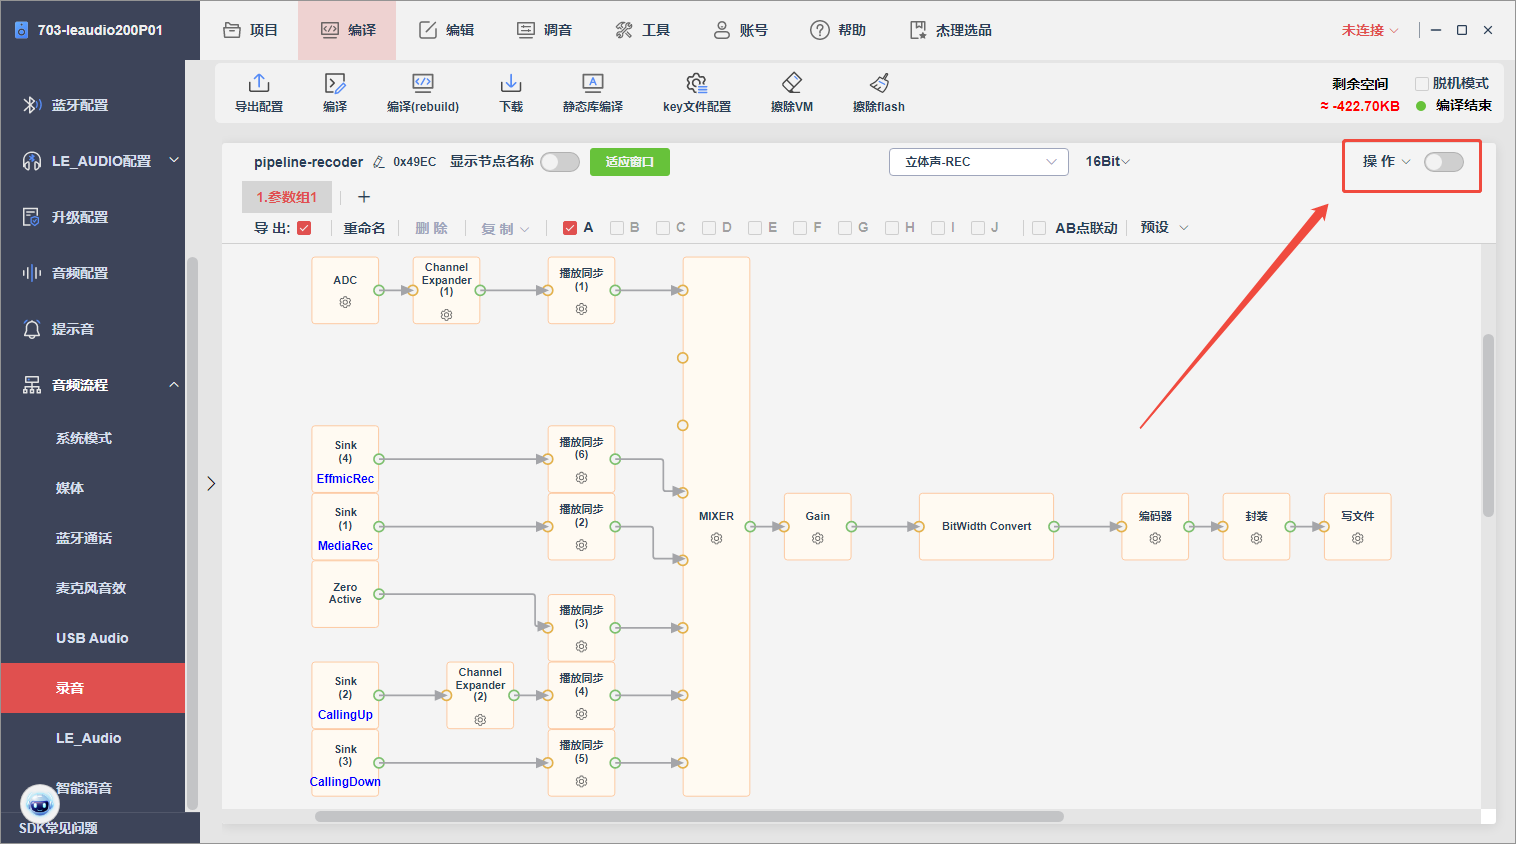Open the 复制 copy dropdown

[x=505, y=229]
